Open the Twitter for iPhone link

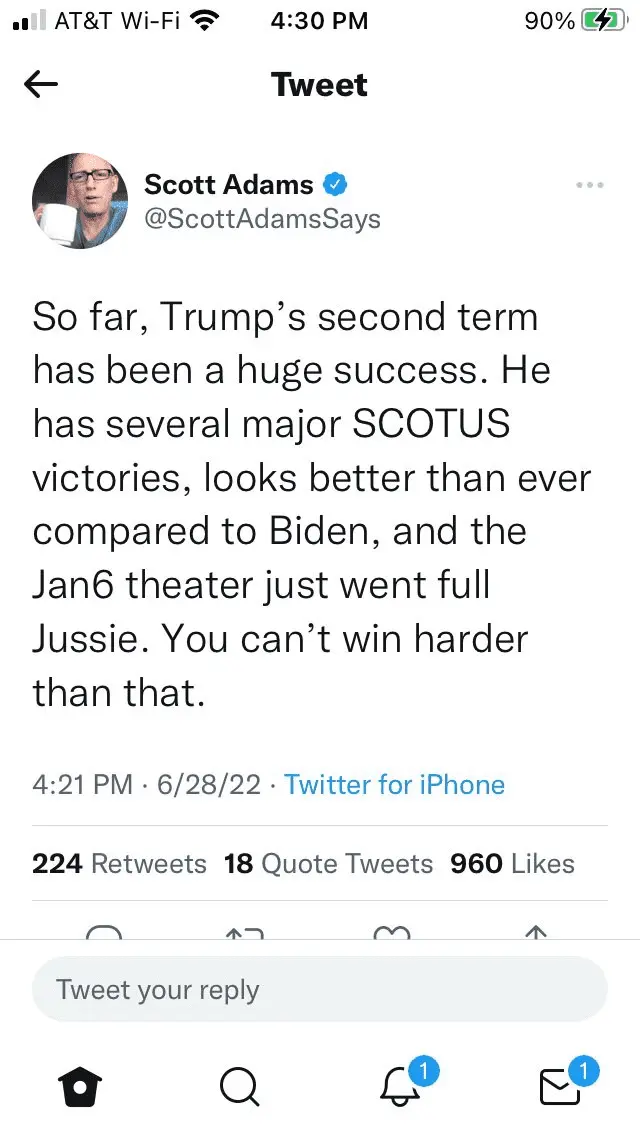pos(394,785)
